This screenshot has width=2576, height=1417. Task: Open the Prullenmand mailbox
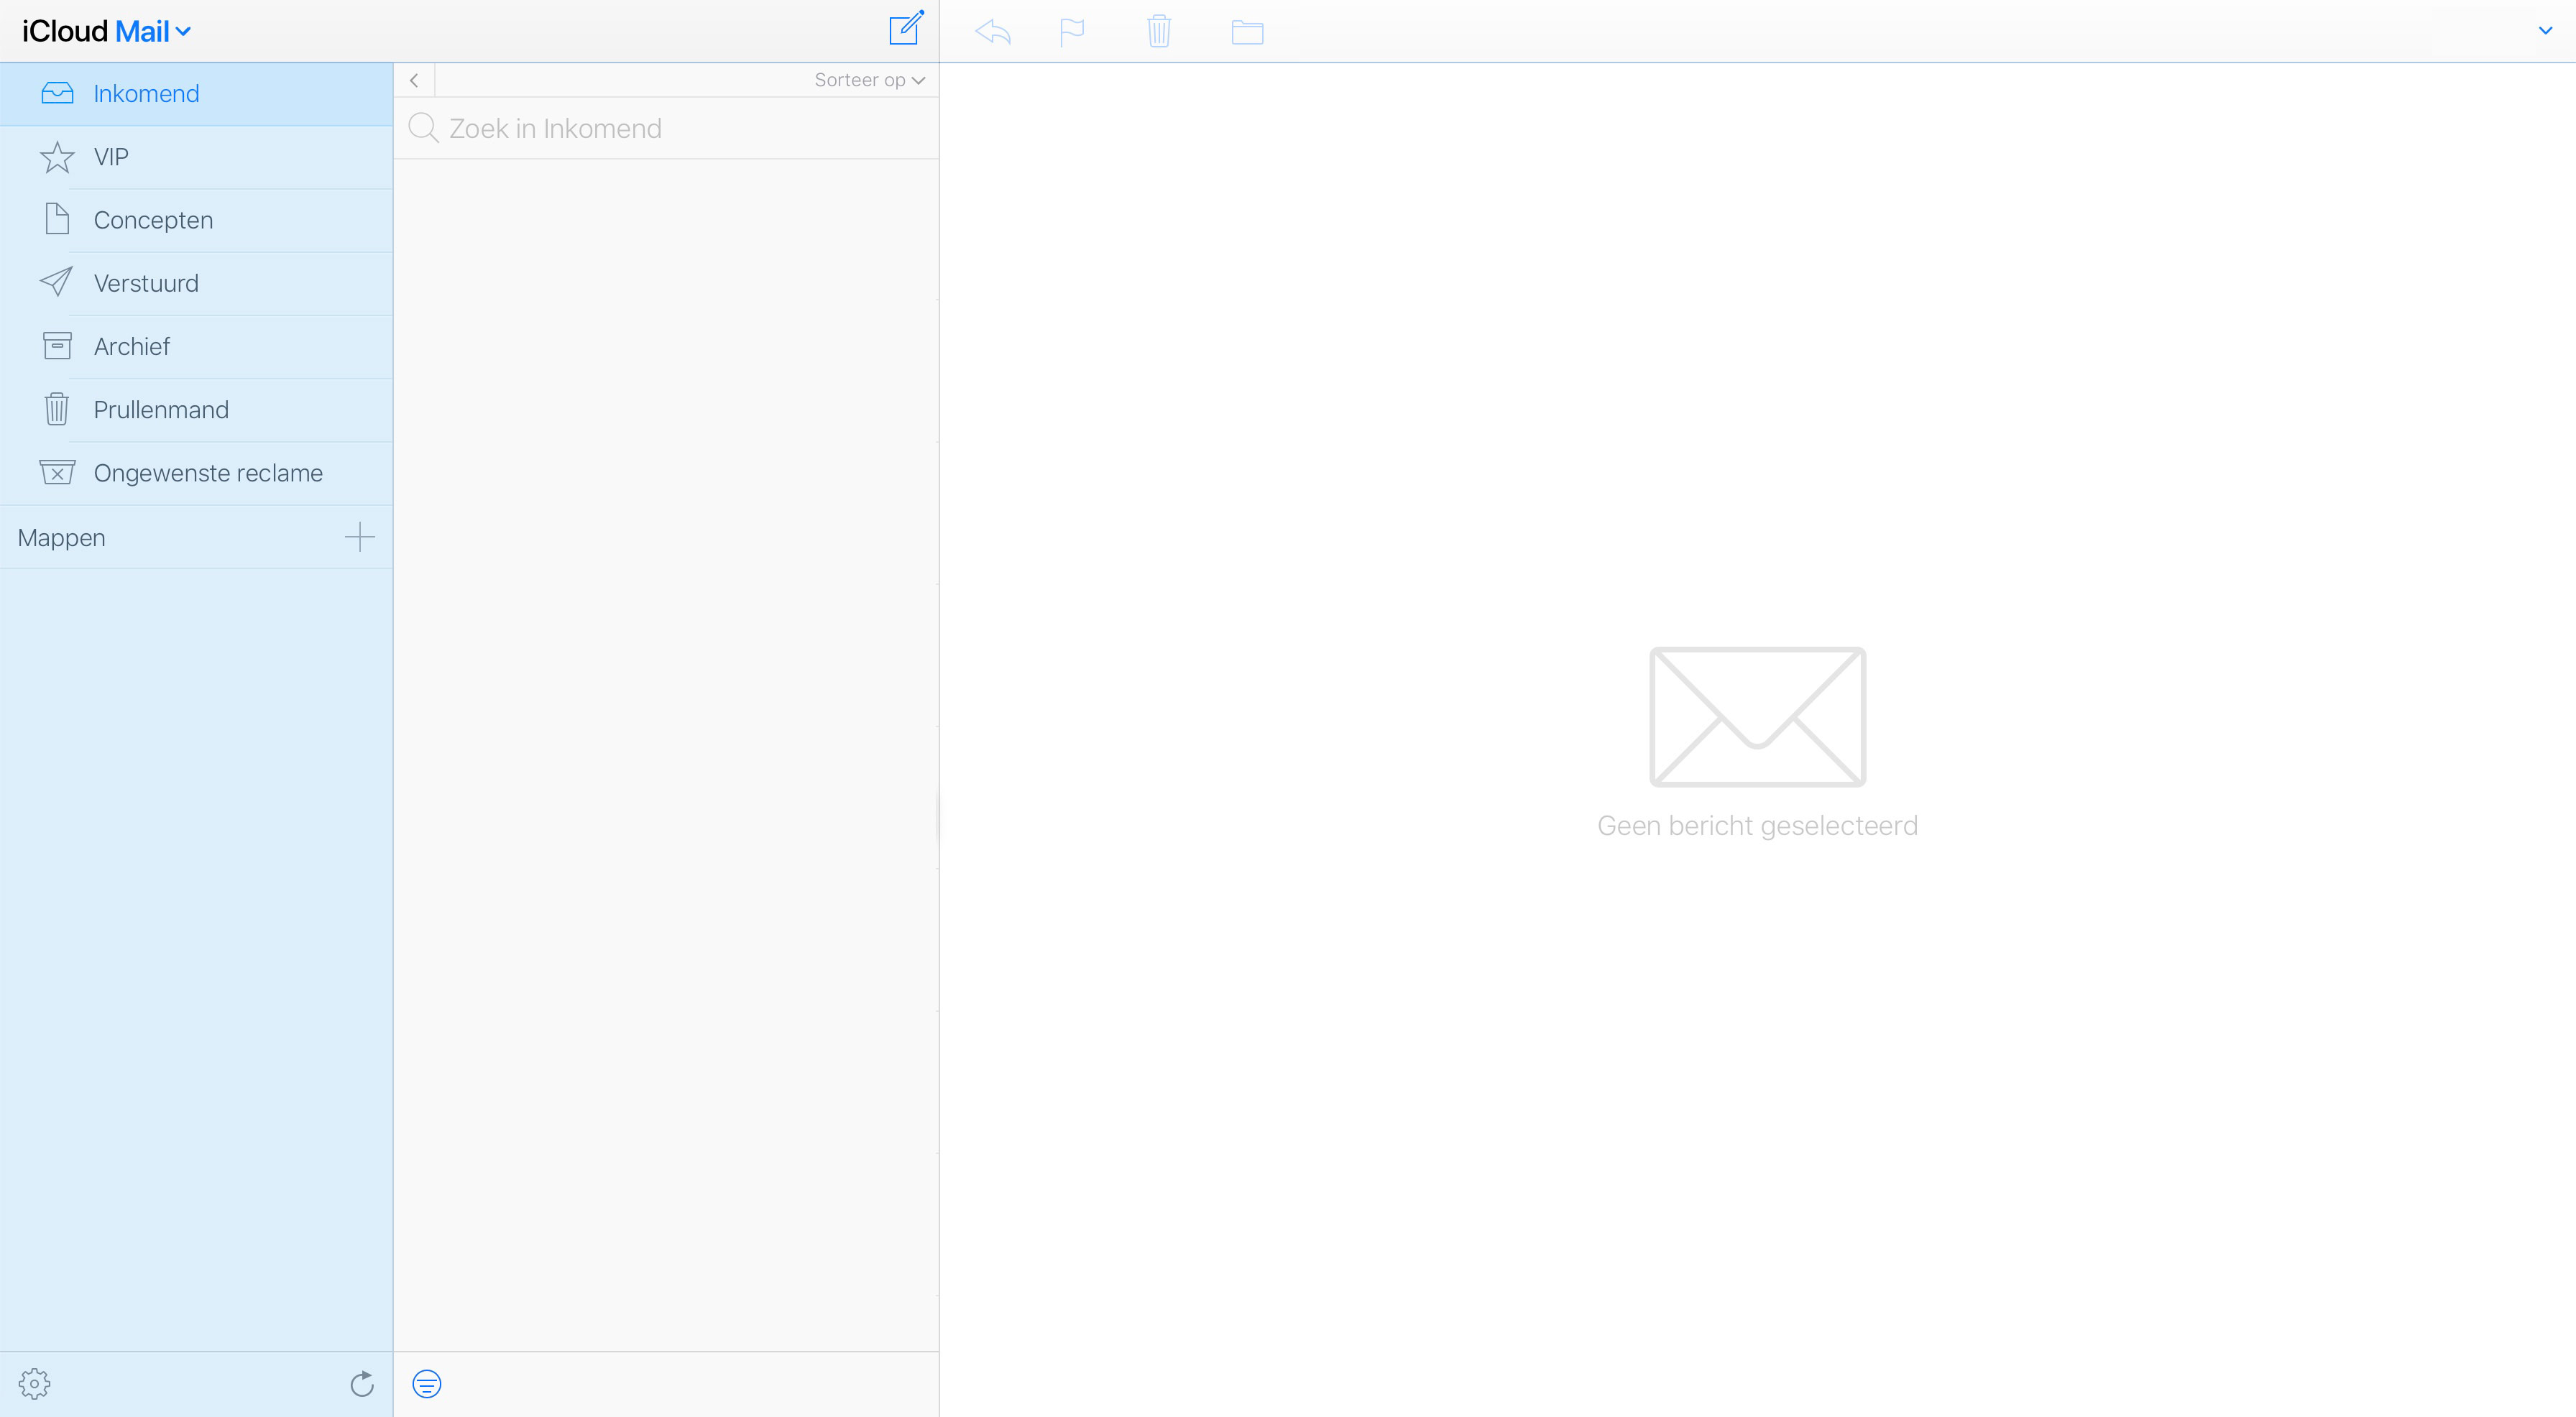pos(196,410)
